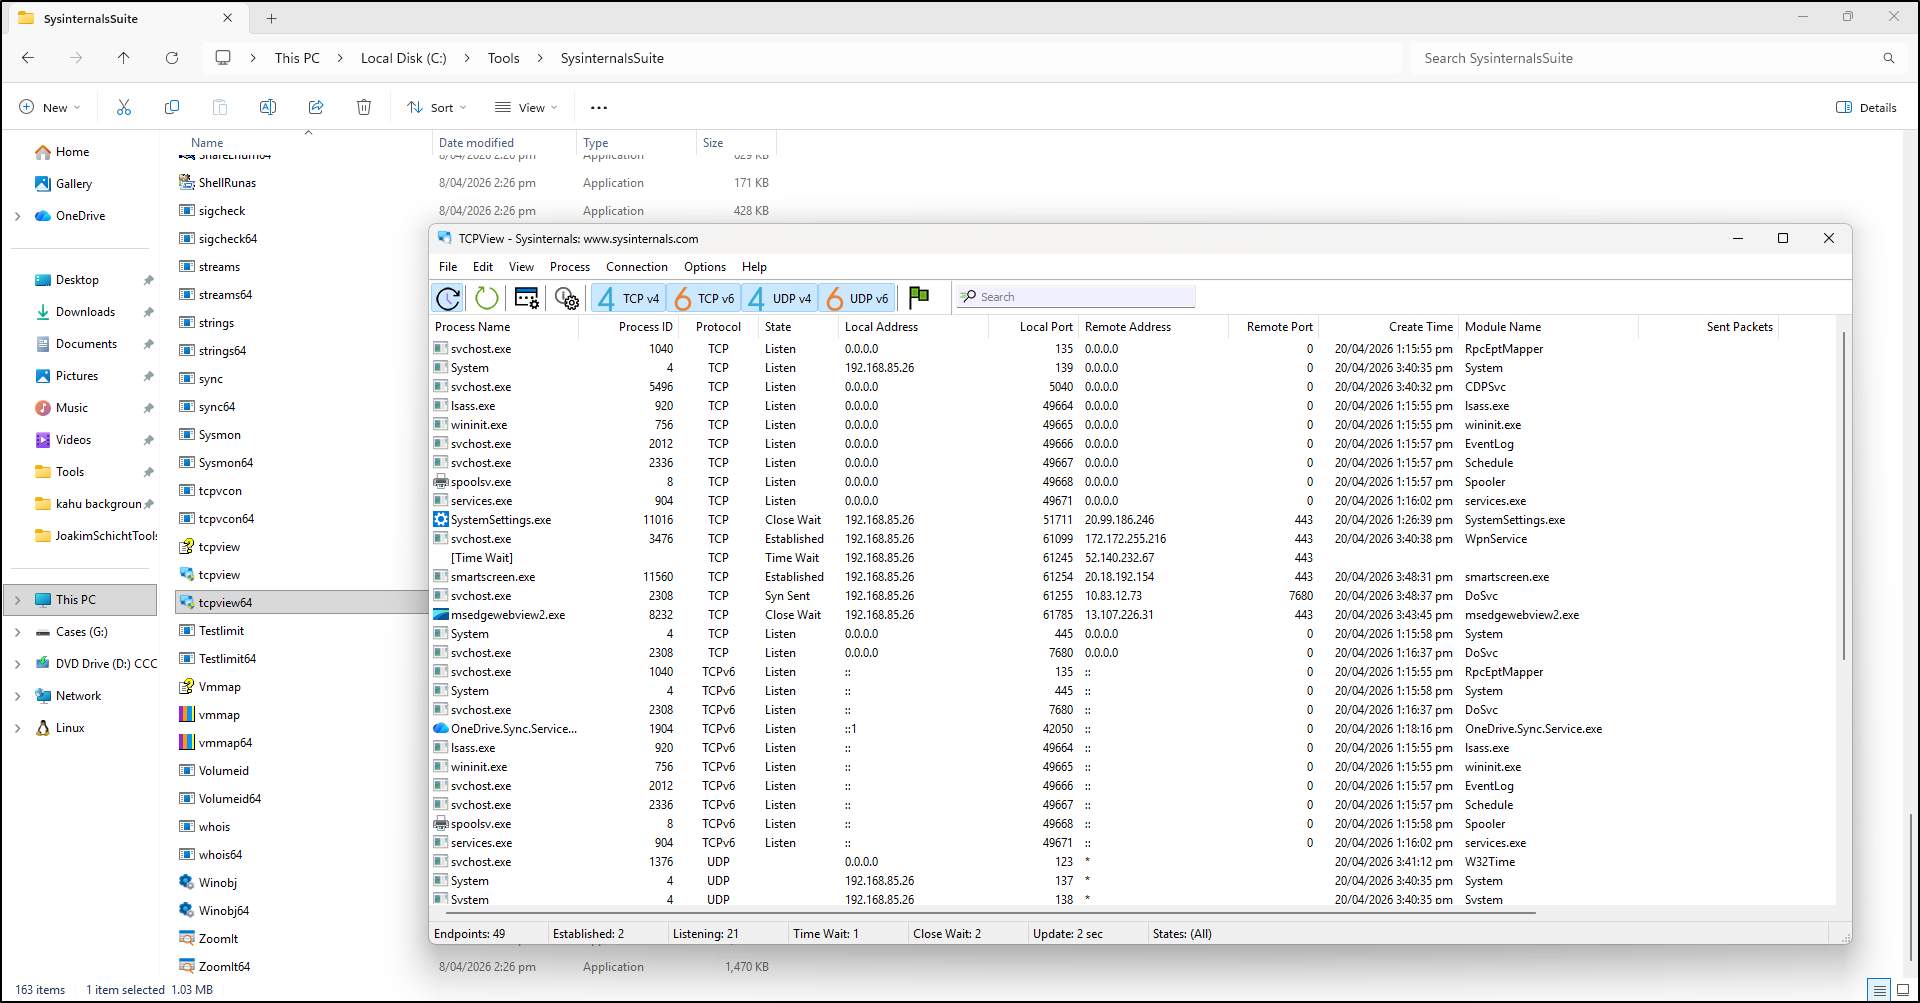Image resolution: width=1920 pixels, height=1003 pixels.
Task: Sort by the Process Name column header
Action: click(x=504, y=327)
